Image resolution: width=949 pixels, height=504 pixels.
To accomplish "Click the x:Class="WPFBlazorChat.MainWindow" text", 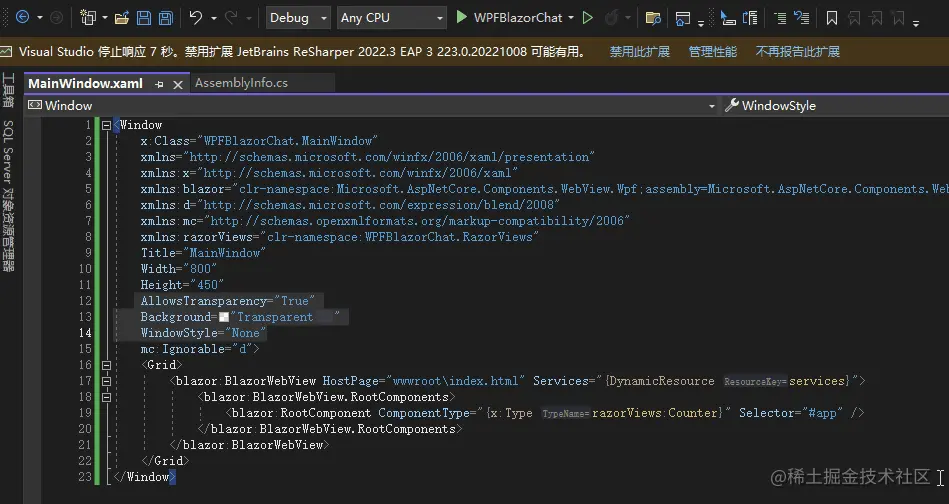I will [x=259, y=141].
